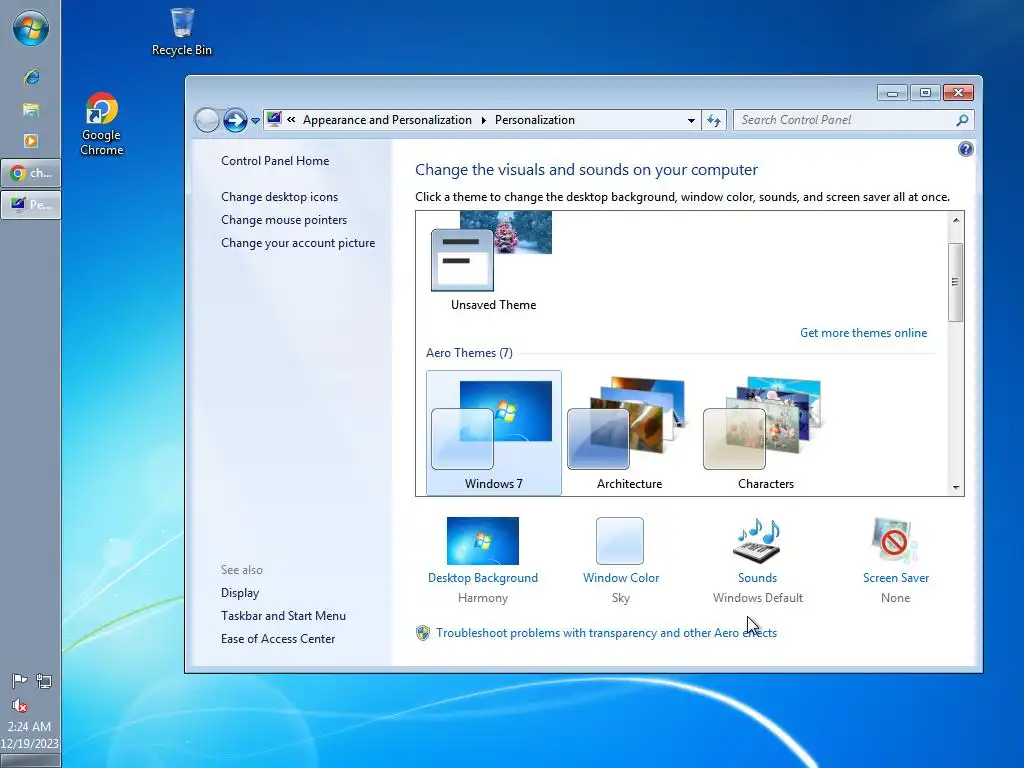Open recent pages dropdown arrow
Viewport: 1024px width, 768px height.
point(255,121)
